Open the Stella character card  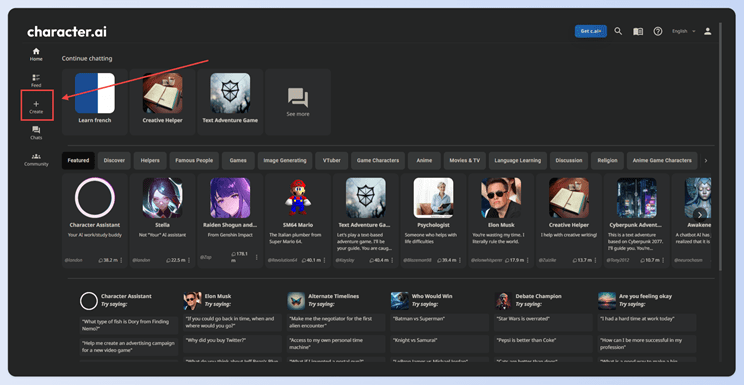coord(162,221)
